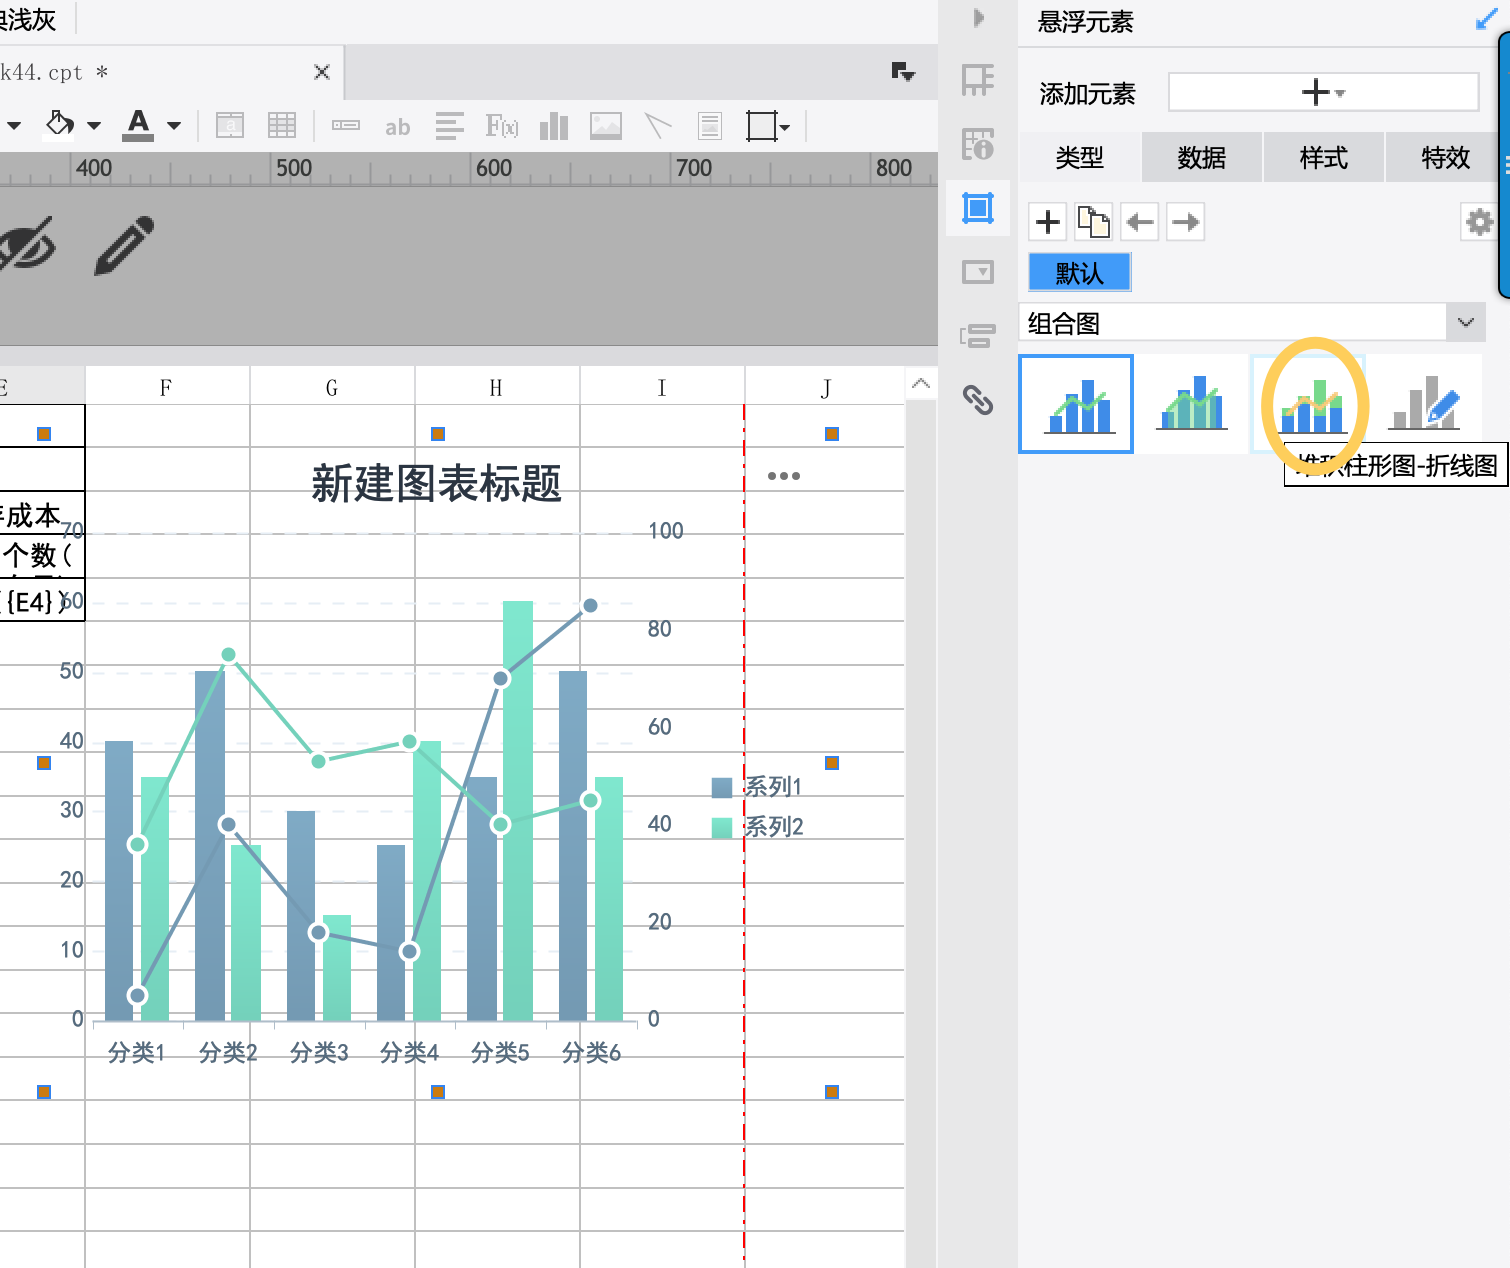The image size is (1510, 1268).
Task: Click the three-dot menu on chart
Action: click(x=783, y=476)
